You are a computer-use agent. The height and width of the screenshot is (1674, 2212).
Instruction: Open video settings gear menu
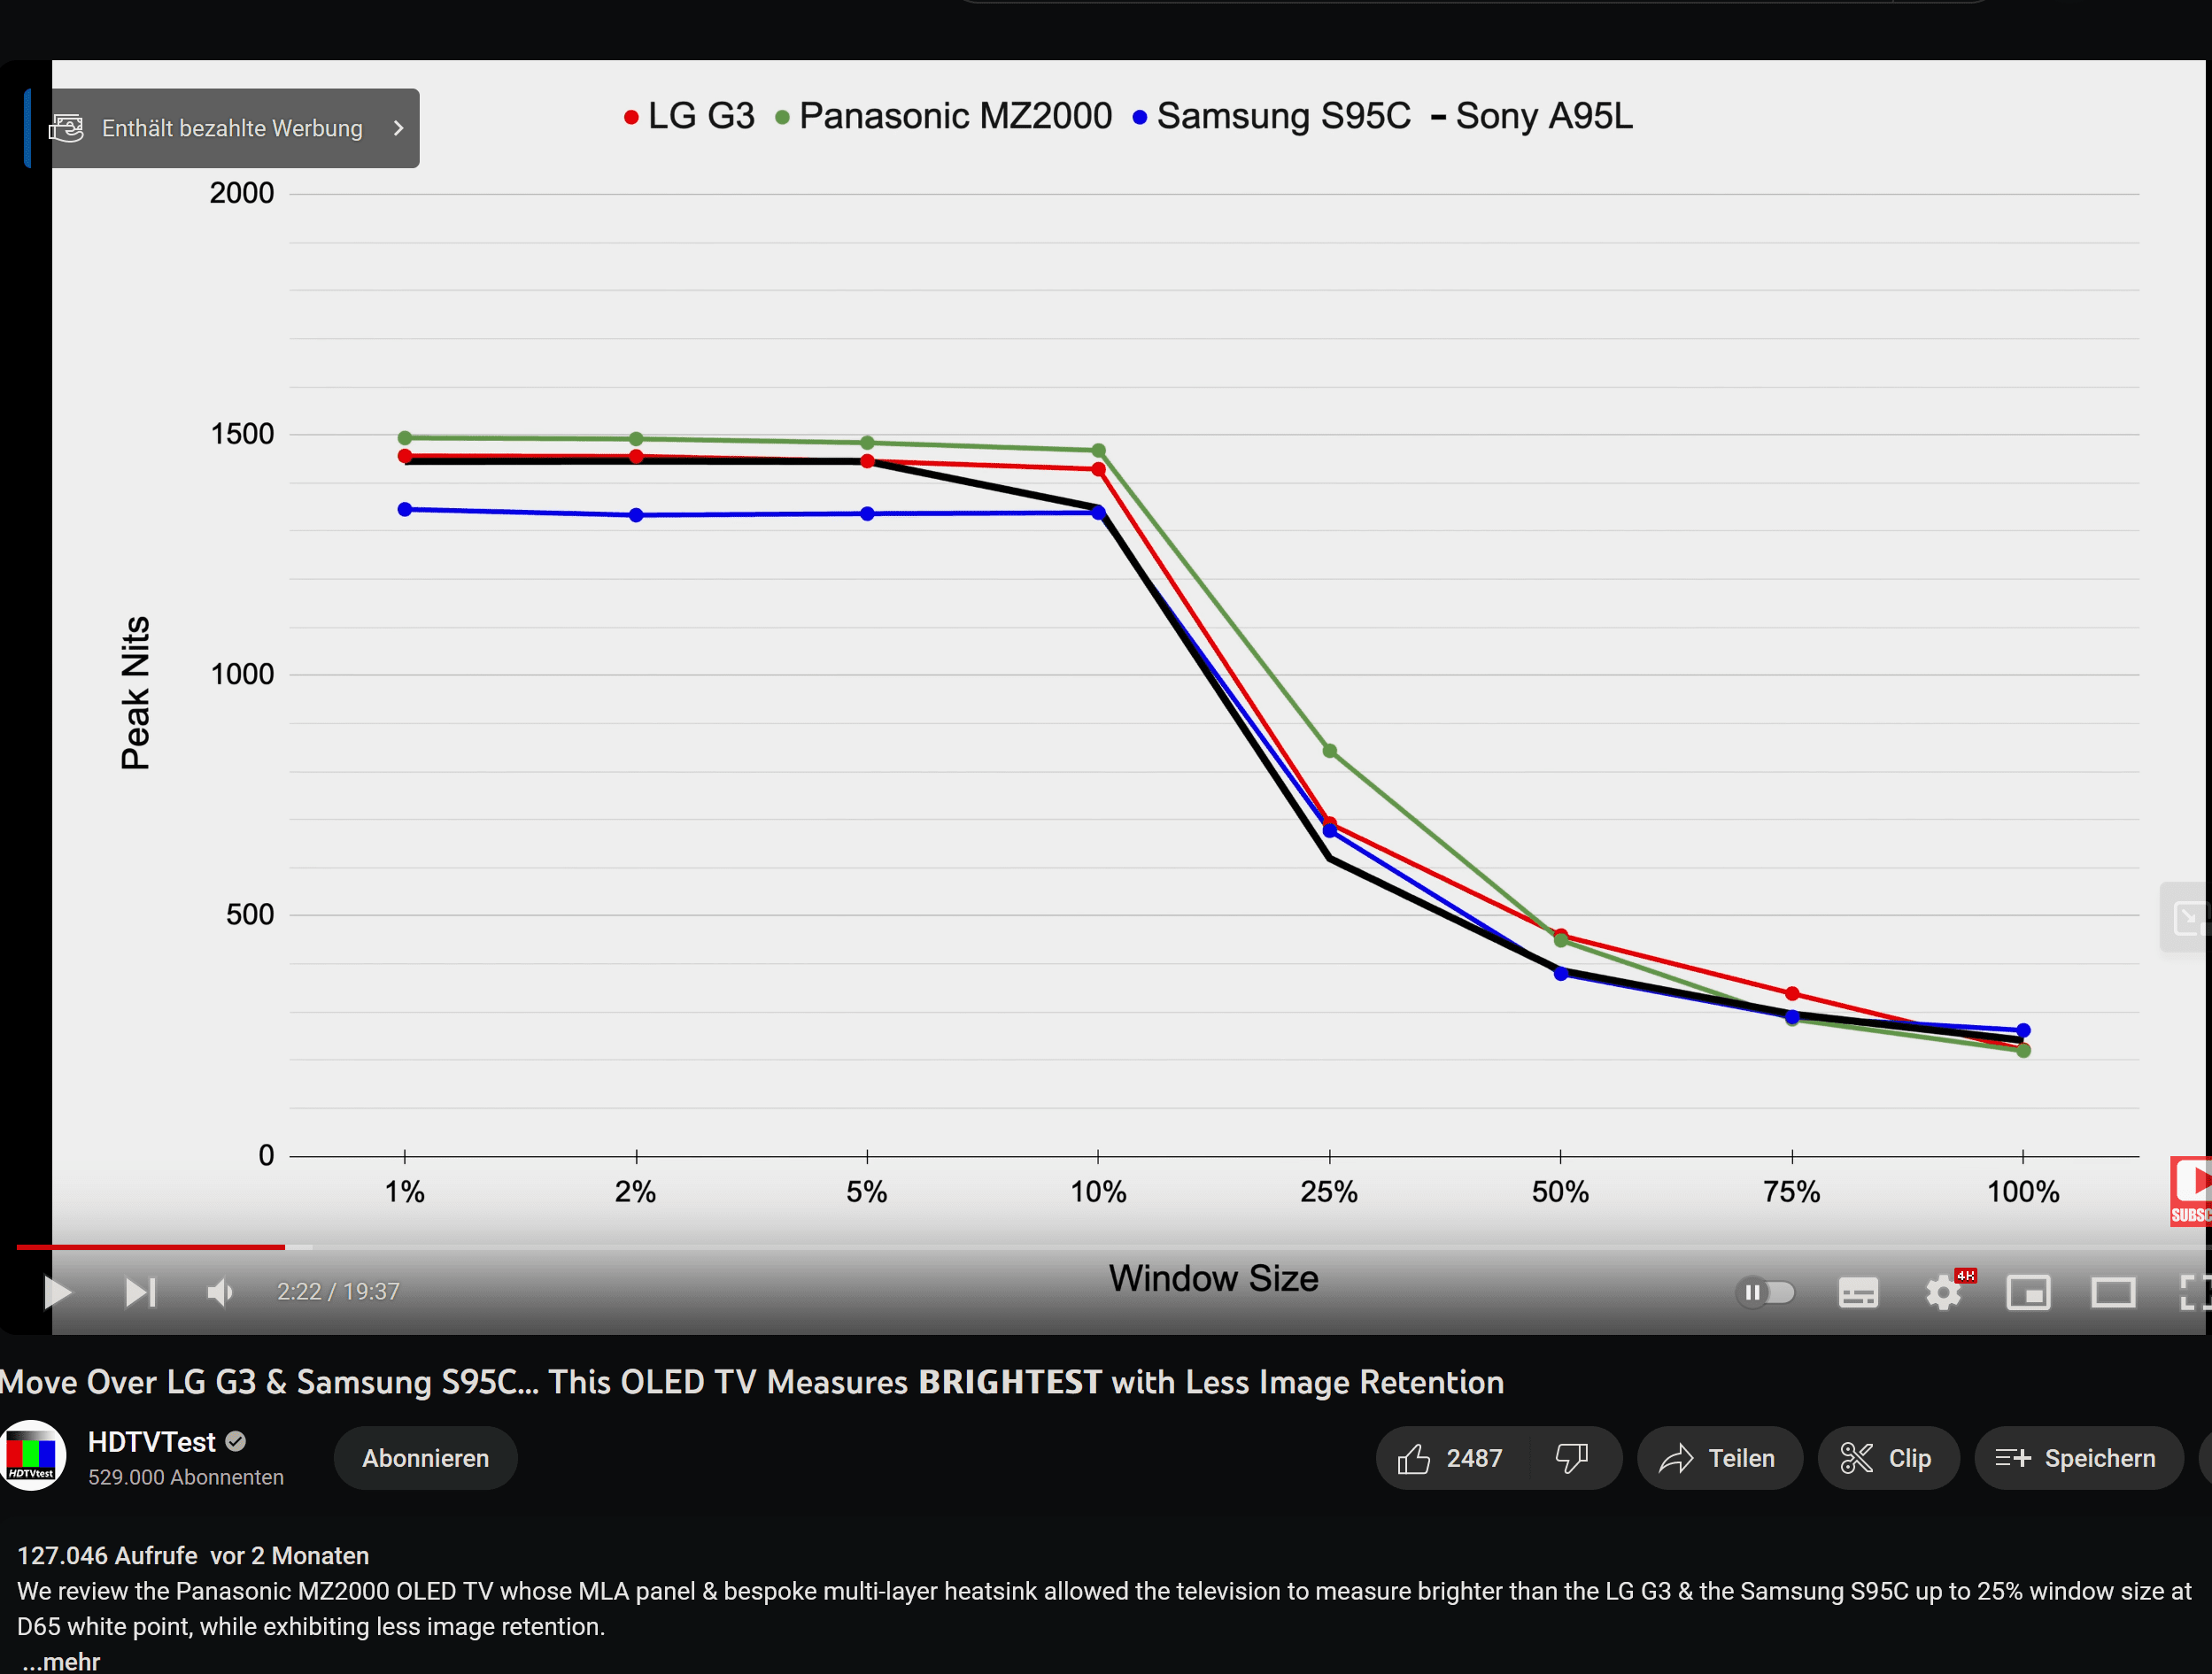[1943, 1292]
